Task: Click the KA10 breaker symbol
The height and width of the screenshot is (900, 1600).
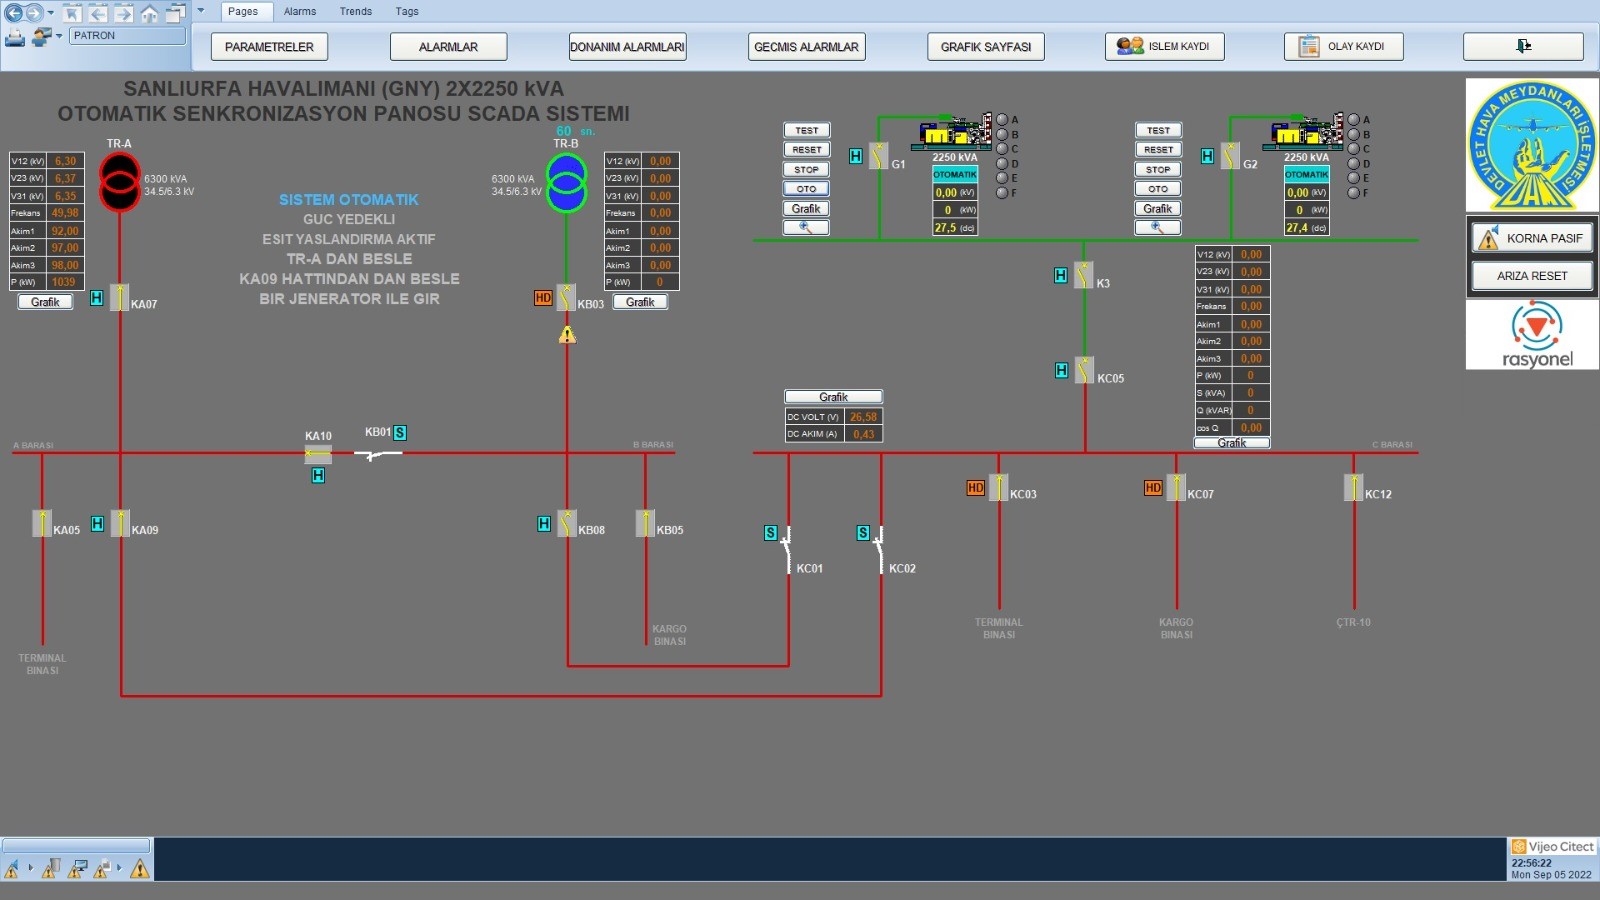Action: [318, 454]
